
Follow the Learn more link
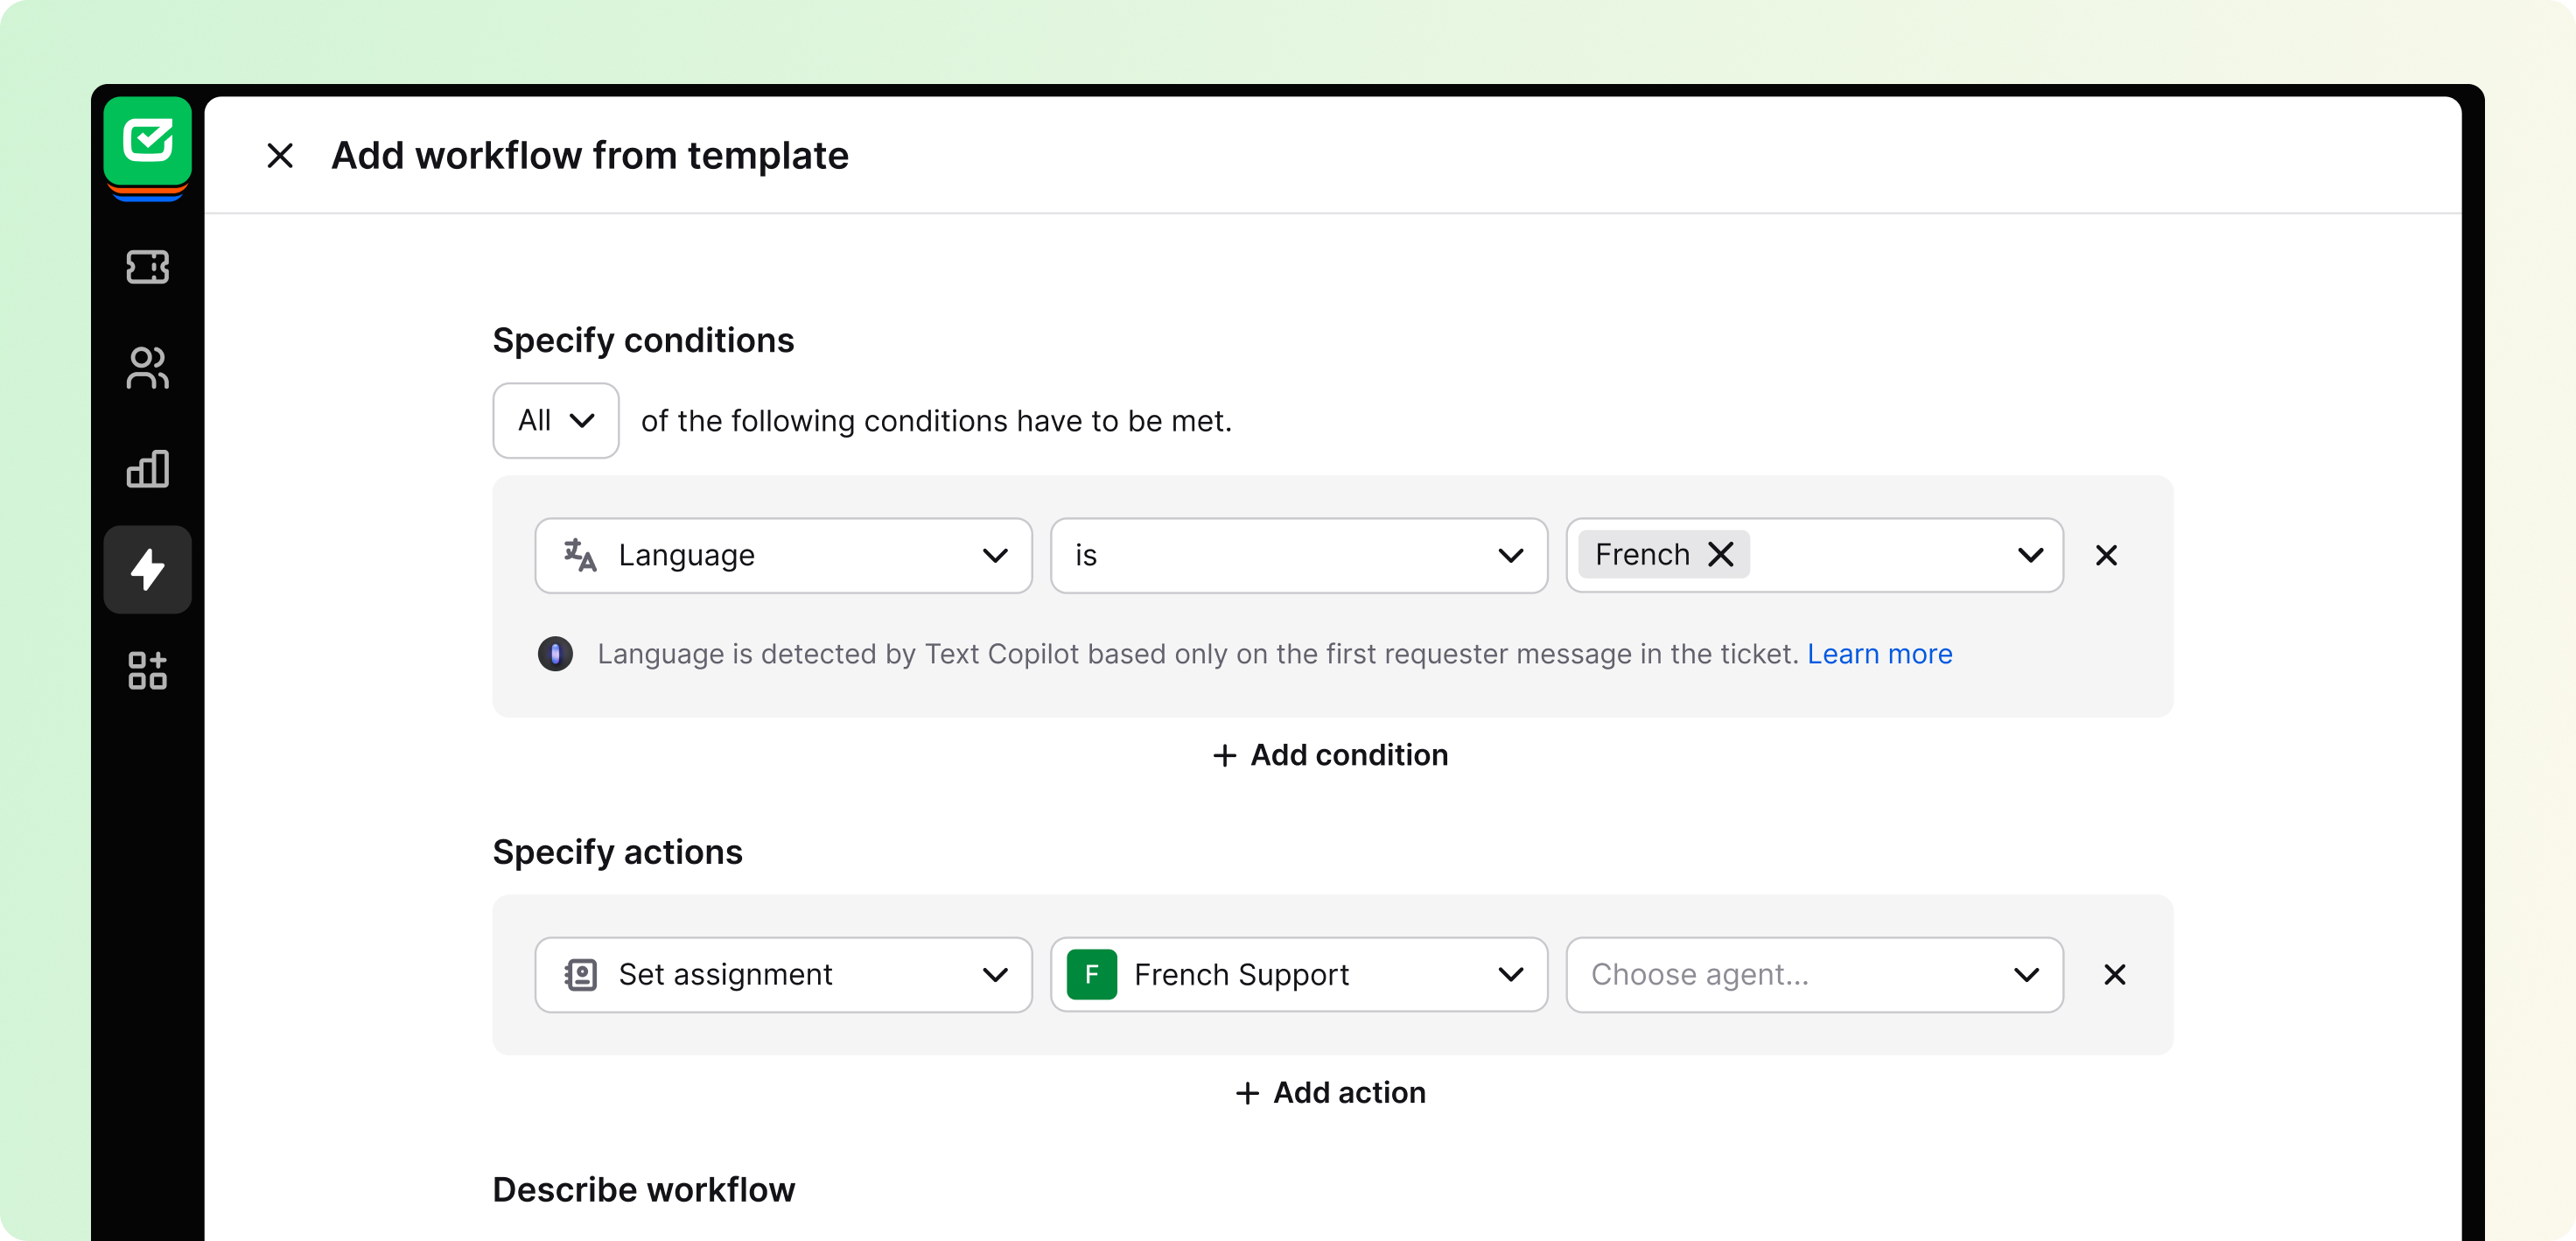(1879, 654)
